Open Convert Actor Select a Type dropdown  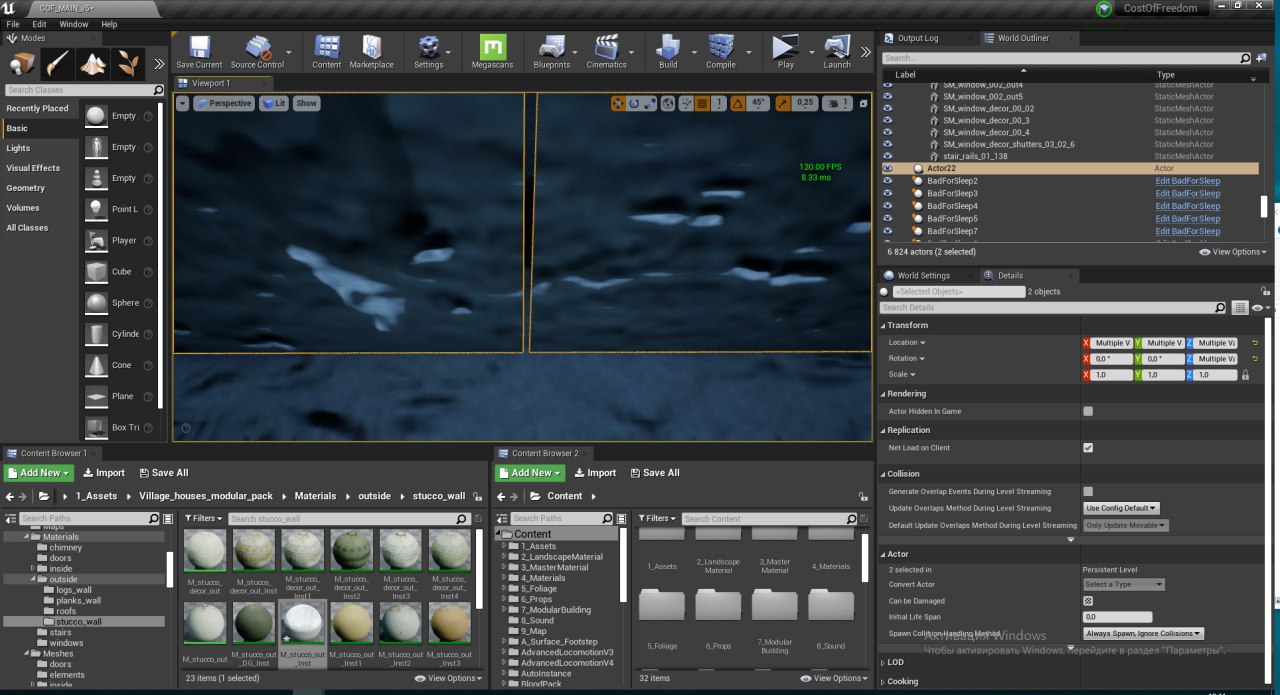click(1124, 584)
